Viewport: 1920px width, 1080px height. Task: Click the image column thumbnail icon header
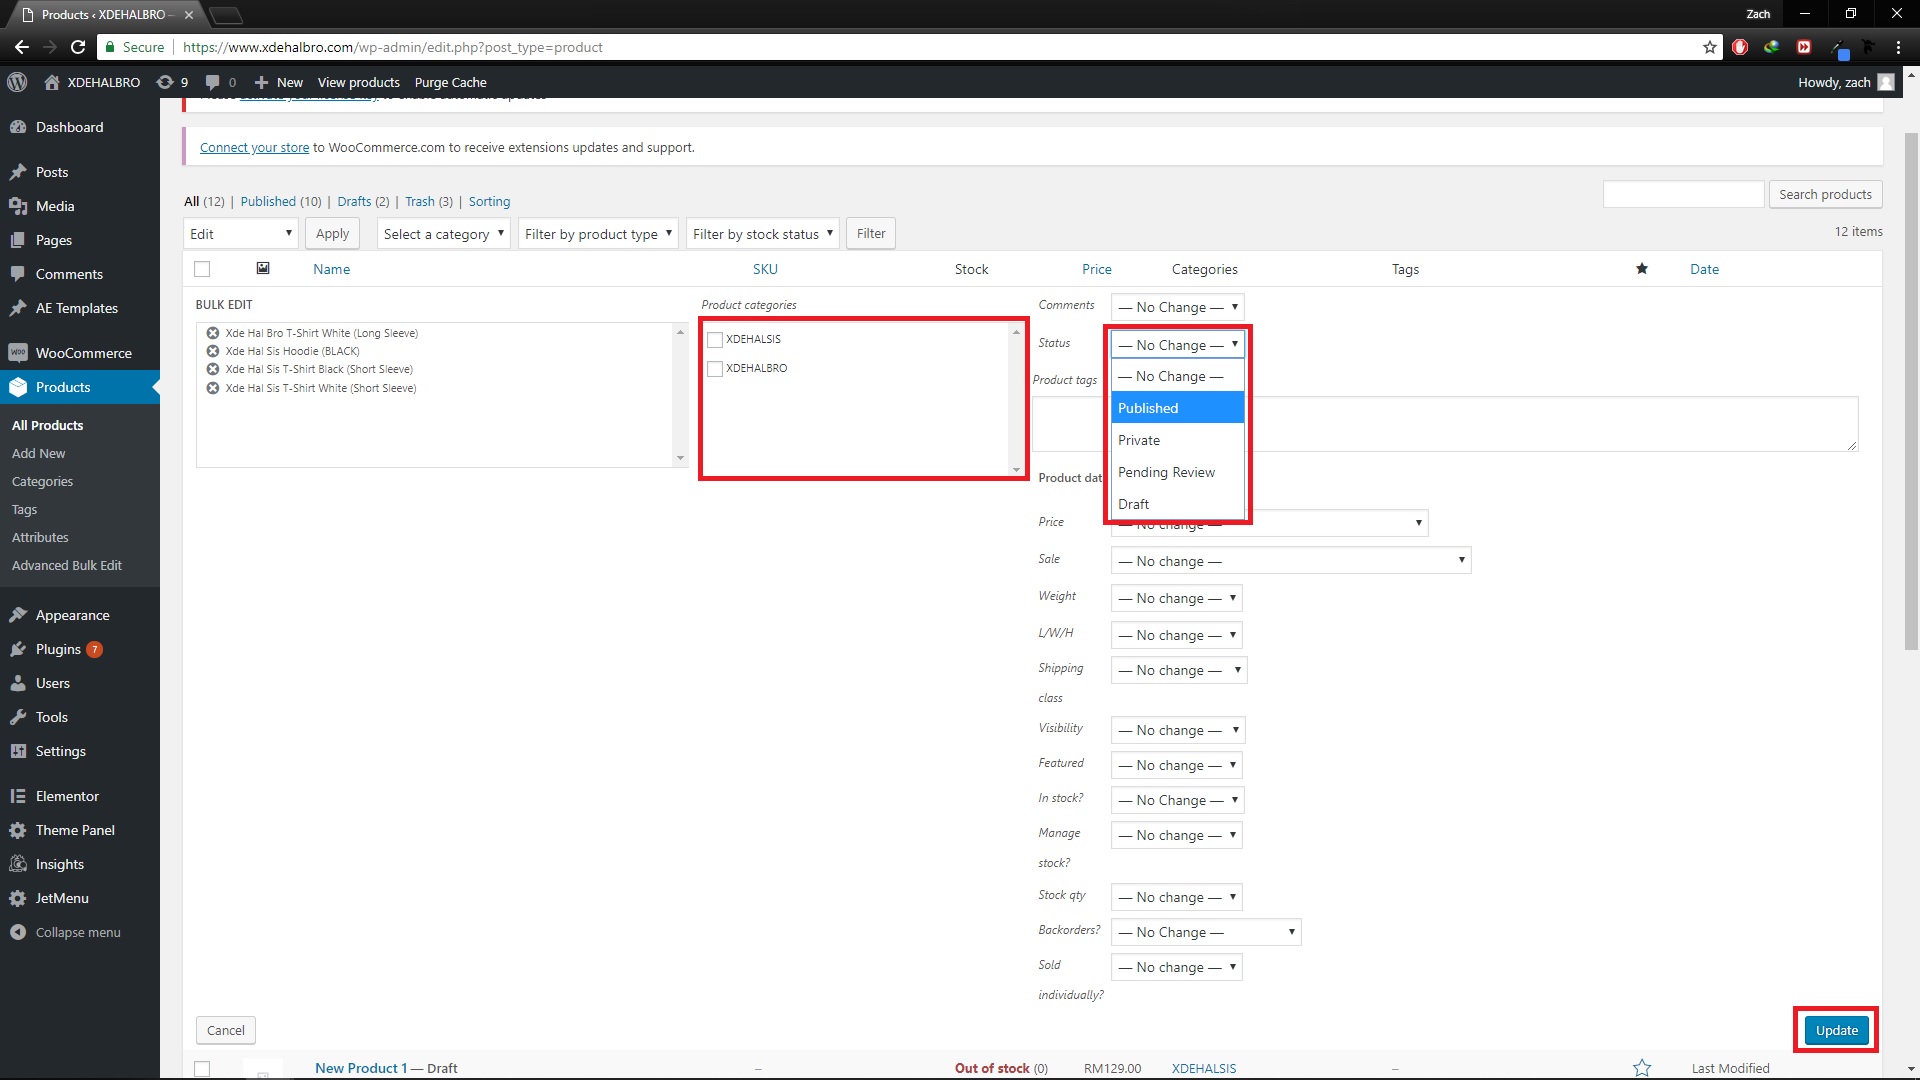pyautogui.click(x=263, y=268)
